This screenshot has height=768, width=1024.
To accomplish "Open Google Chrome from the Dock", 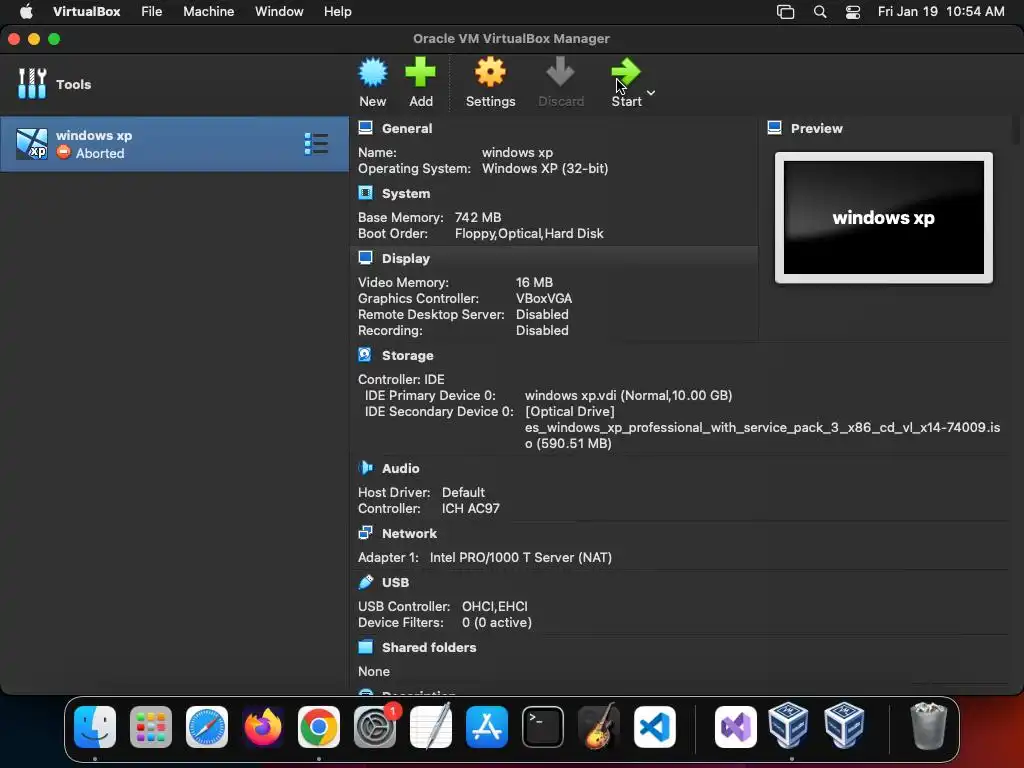I will (x=319, y=726).
